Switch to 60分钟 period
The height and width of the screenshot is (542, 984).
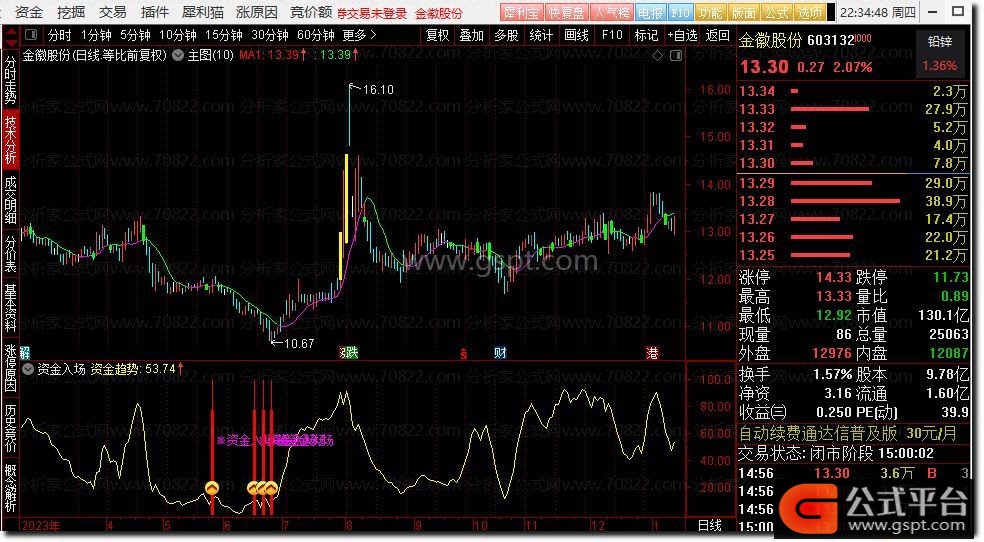coord(315,35)
